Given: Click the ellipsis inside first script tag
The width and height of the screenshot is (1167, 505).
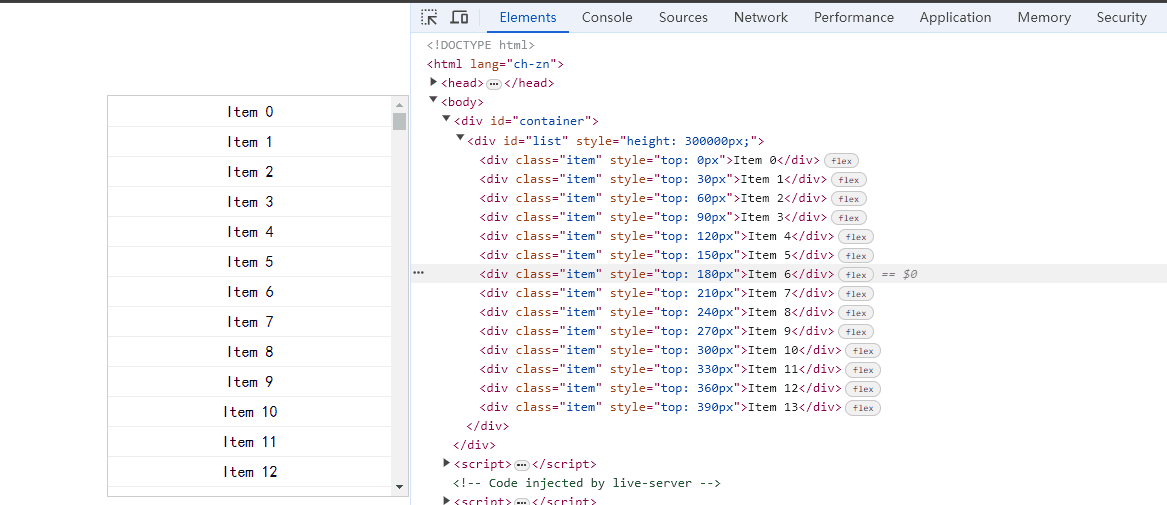Looking at the screenshot, I should [522, 465].
